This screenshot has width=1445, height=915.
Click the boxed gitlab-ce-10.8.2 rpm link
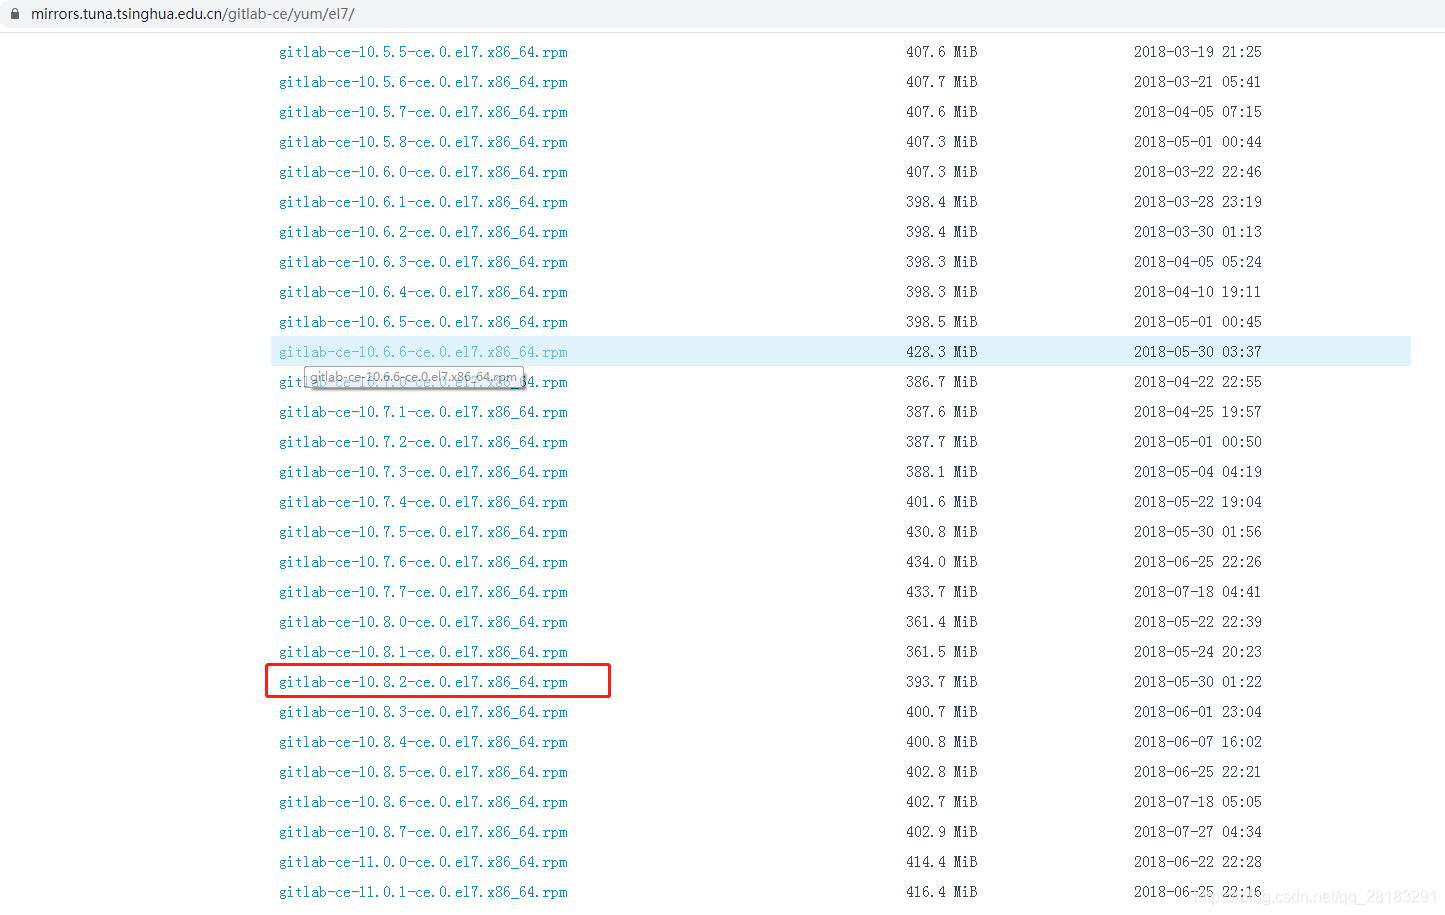[x=423, y=682]
